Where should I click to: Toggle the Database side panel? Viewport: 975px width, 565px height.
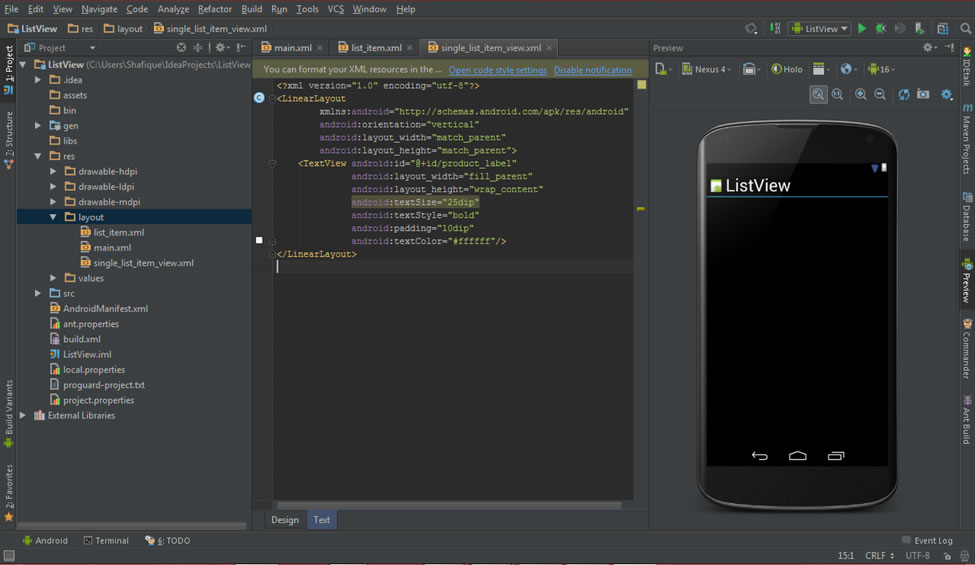coord(967,216)
